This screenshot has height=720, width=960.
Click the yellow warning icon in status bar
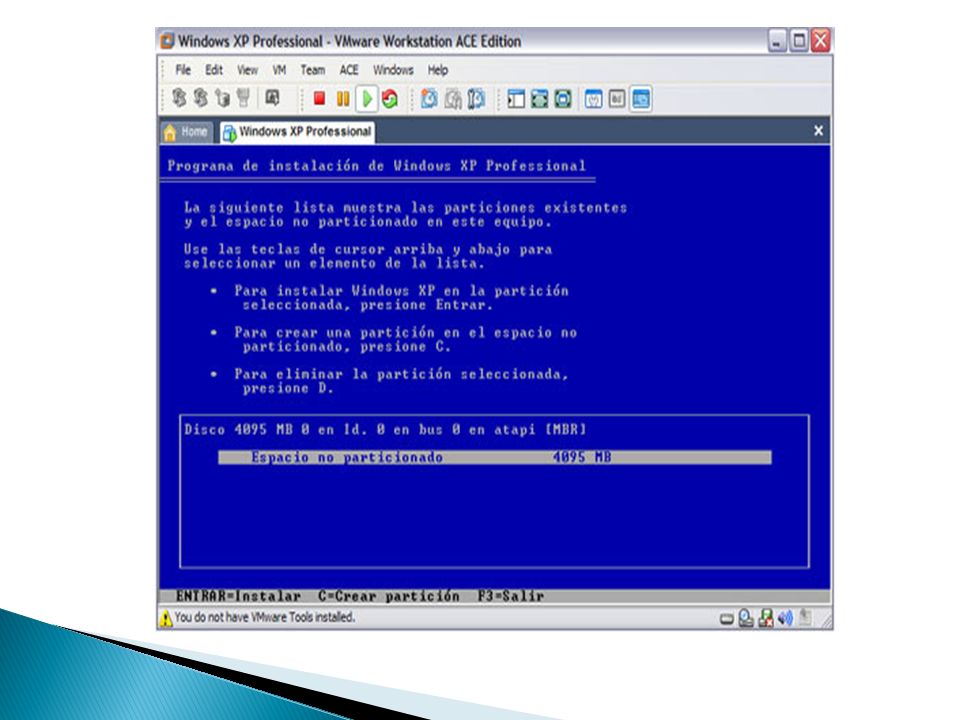[166, 618]
